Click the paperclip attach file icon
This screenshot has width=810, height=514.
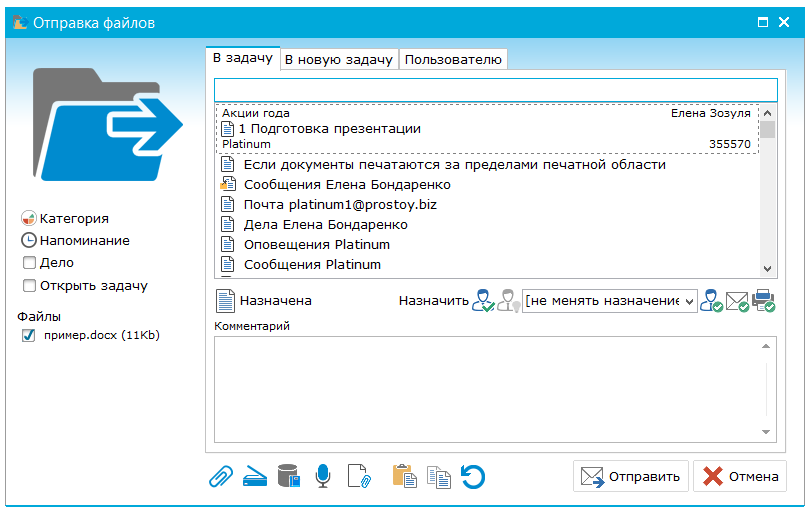point(221,476)
